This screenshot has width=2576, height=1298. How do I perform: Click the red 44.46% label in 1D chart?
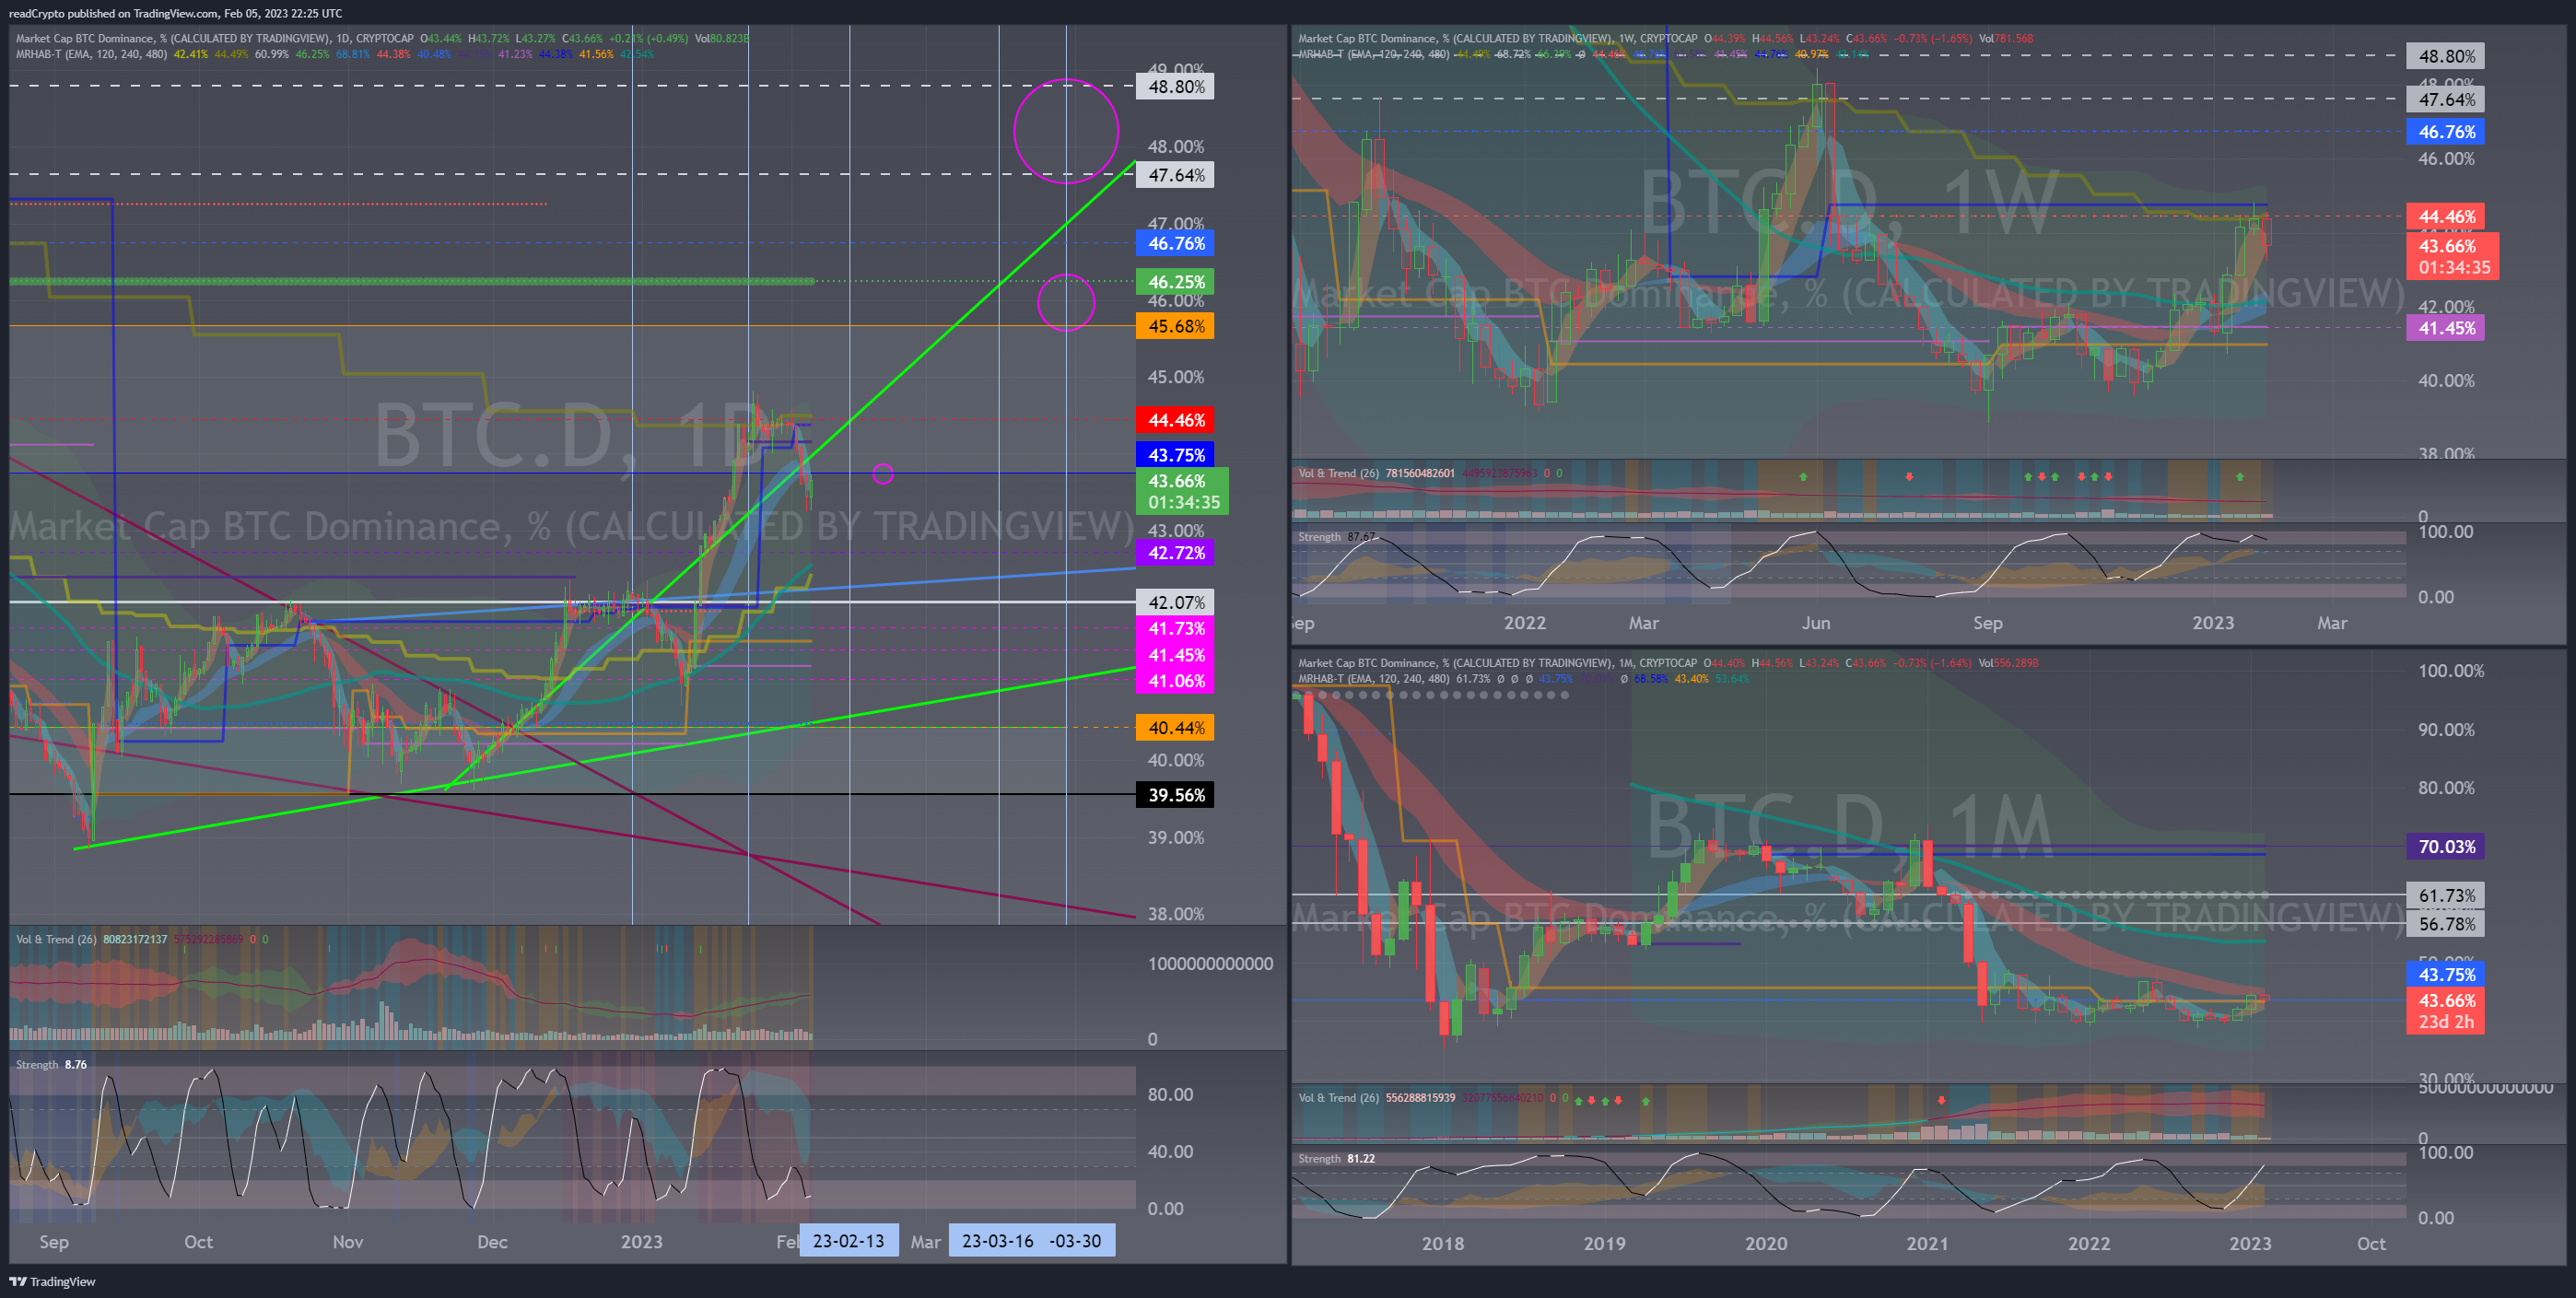coord(1175,420)
